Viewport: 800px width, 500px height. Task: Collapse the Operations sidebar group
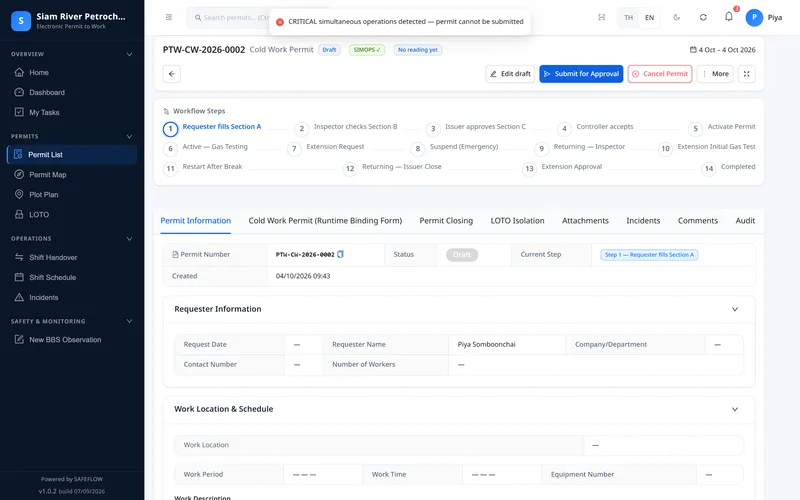[x=129, y=239]
